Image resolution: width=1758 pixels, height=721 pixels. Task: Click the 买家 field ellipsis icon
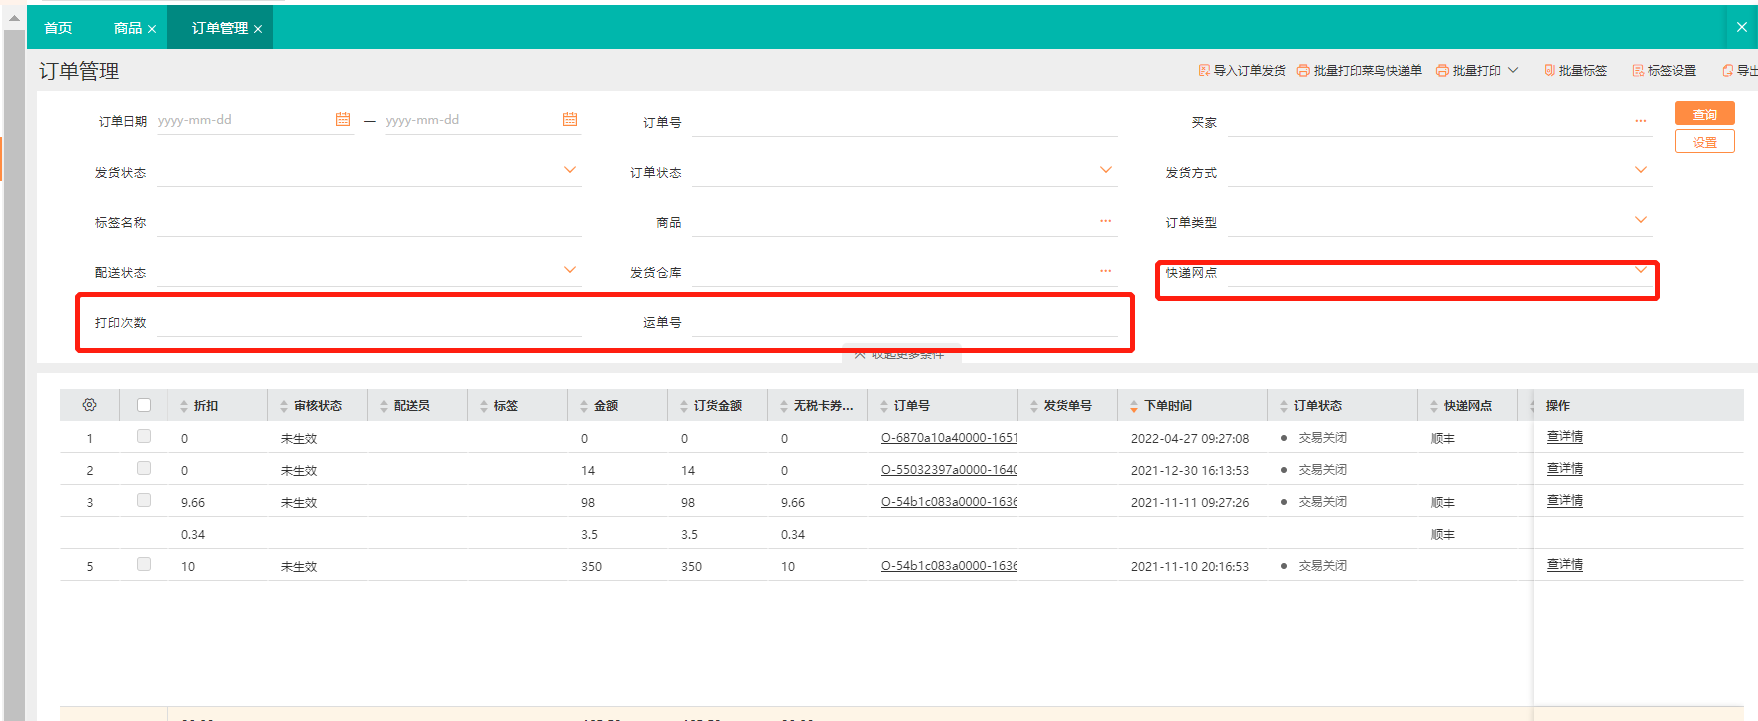coord(1640,121)
